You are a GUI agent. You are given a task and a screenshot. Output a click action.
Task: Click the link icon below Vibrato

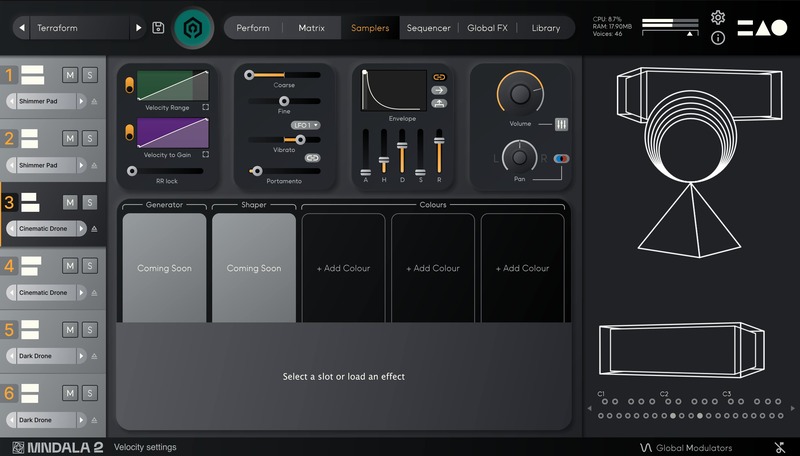(x=312, y=157)
